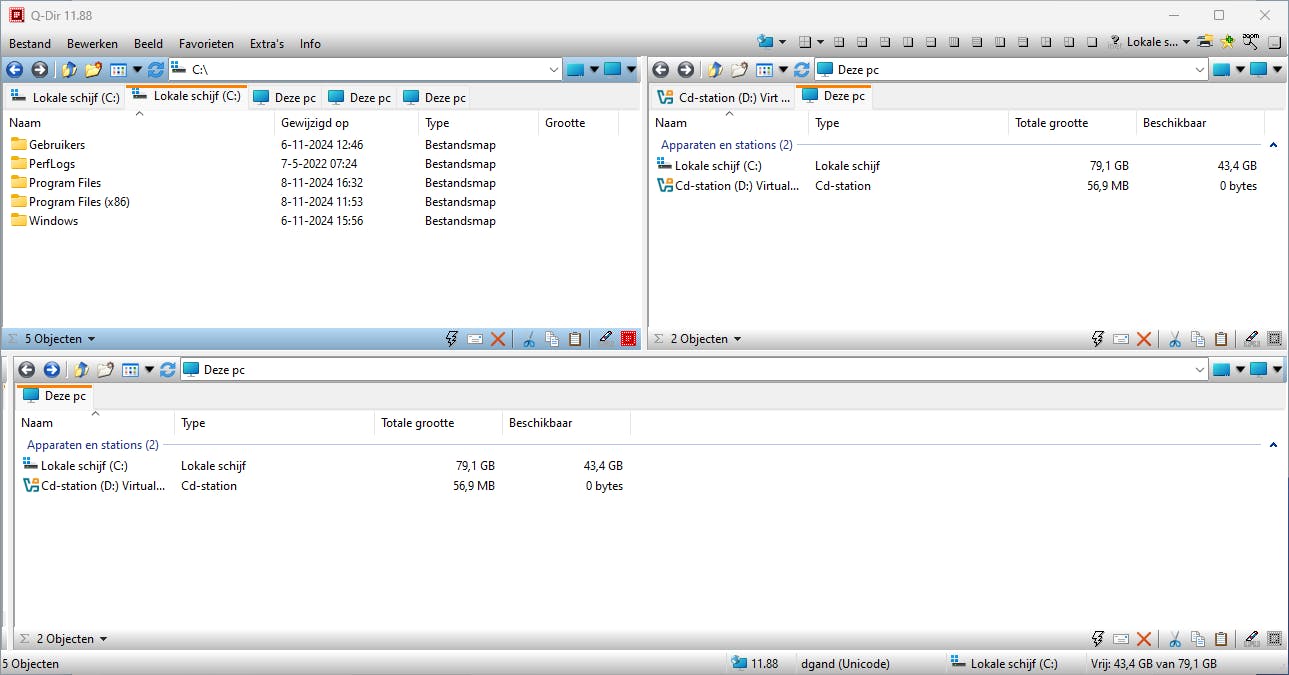This screenshot has width=1289, height=675.
Task: Switch to 'Cd-station (D:) Virt...' tab
Action: point(724,98)
